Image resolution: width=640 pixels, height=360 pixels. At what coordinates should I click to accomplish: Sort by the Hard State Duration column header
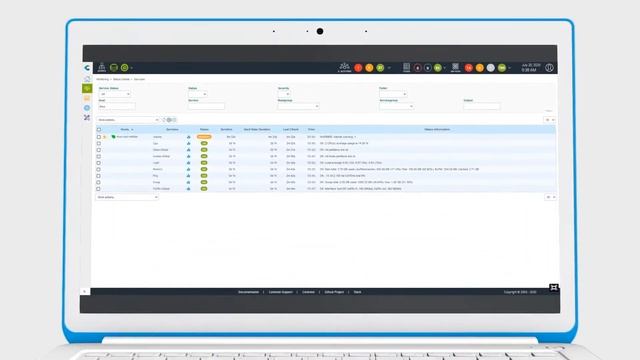point(257,129)
